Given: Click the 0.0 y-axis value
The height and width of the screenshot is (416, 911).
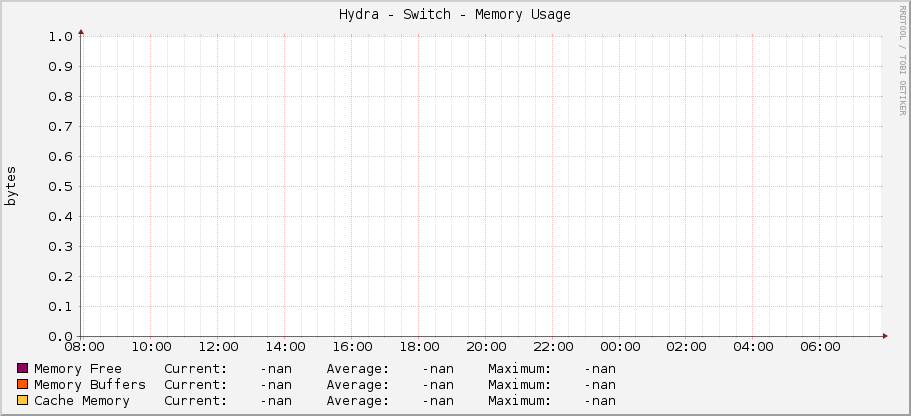Looking at the screenshot, I should [60, 336].
